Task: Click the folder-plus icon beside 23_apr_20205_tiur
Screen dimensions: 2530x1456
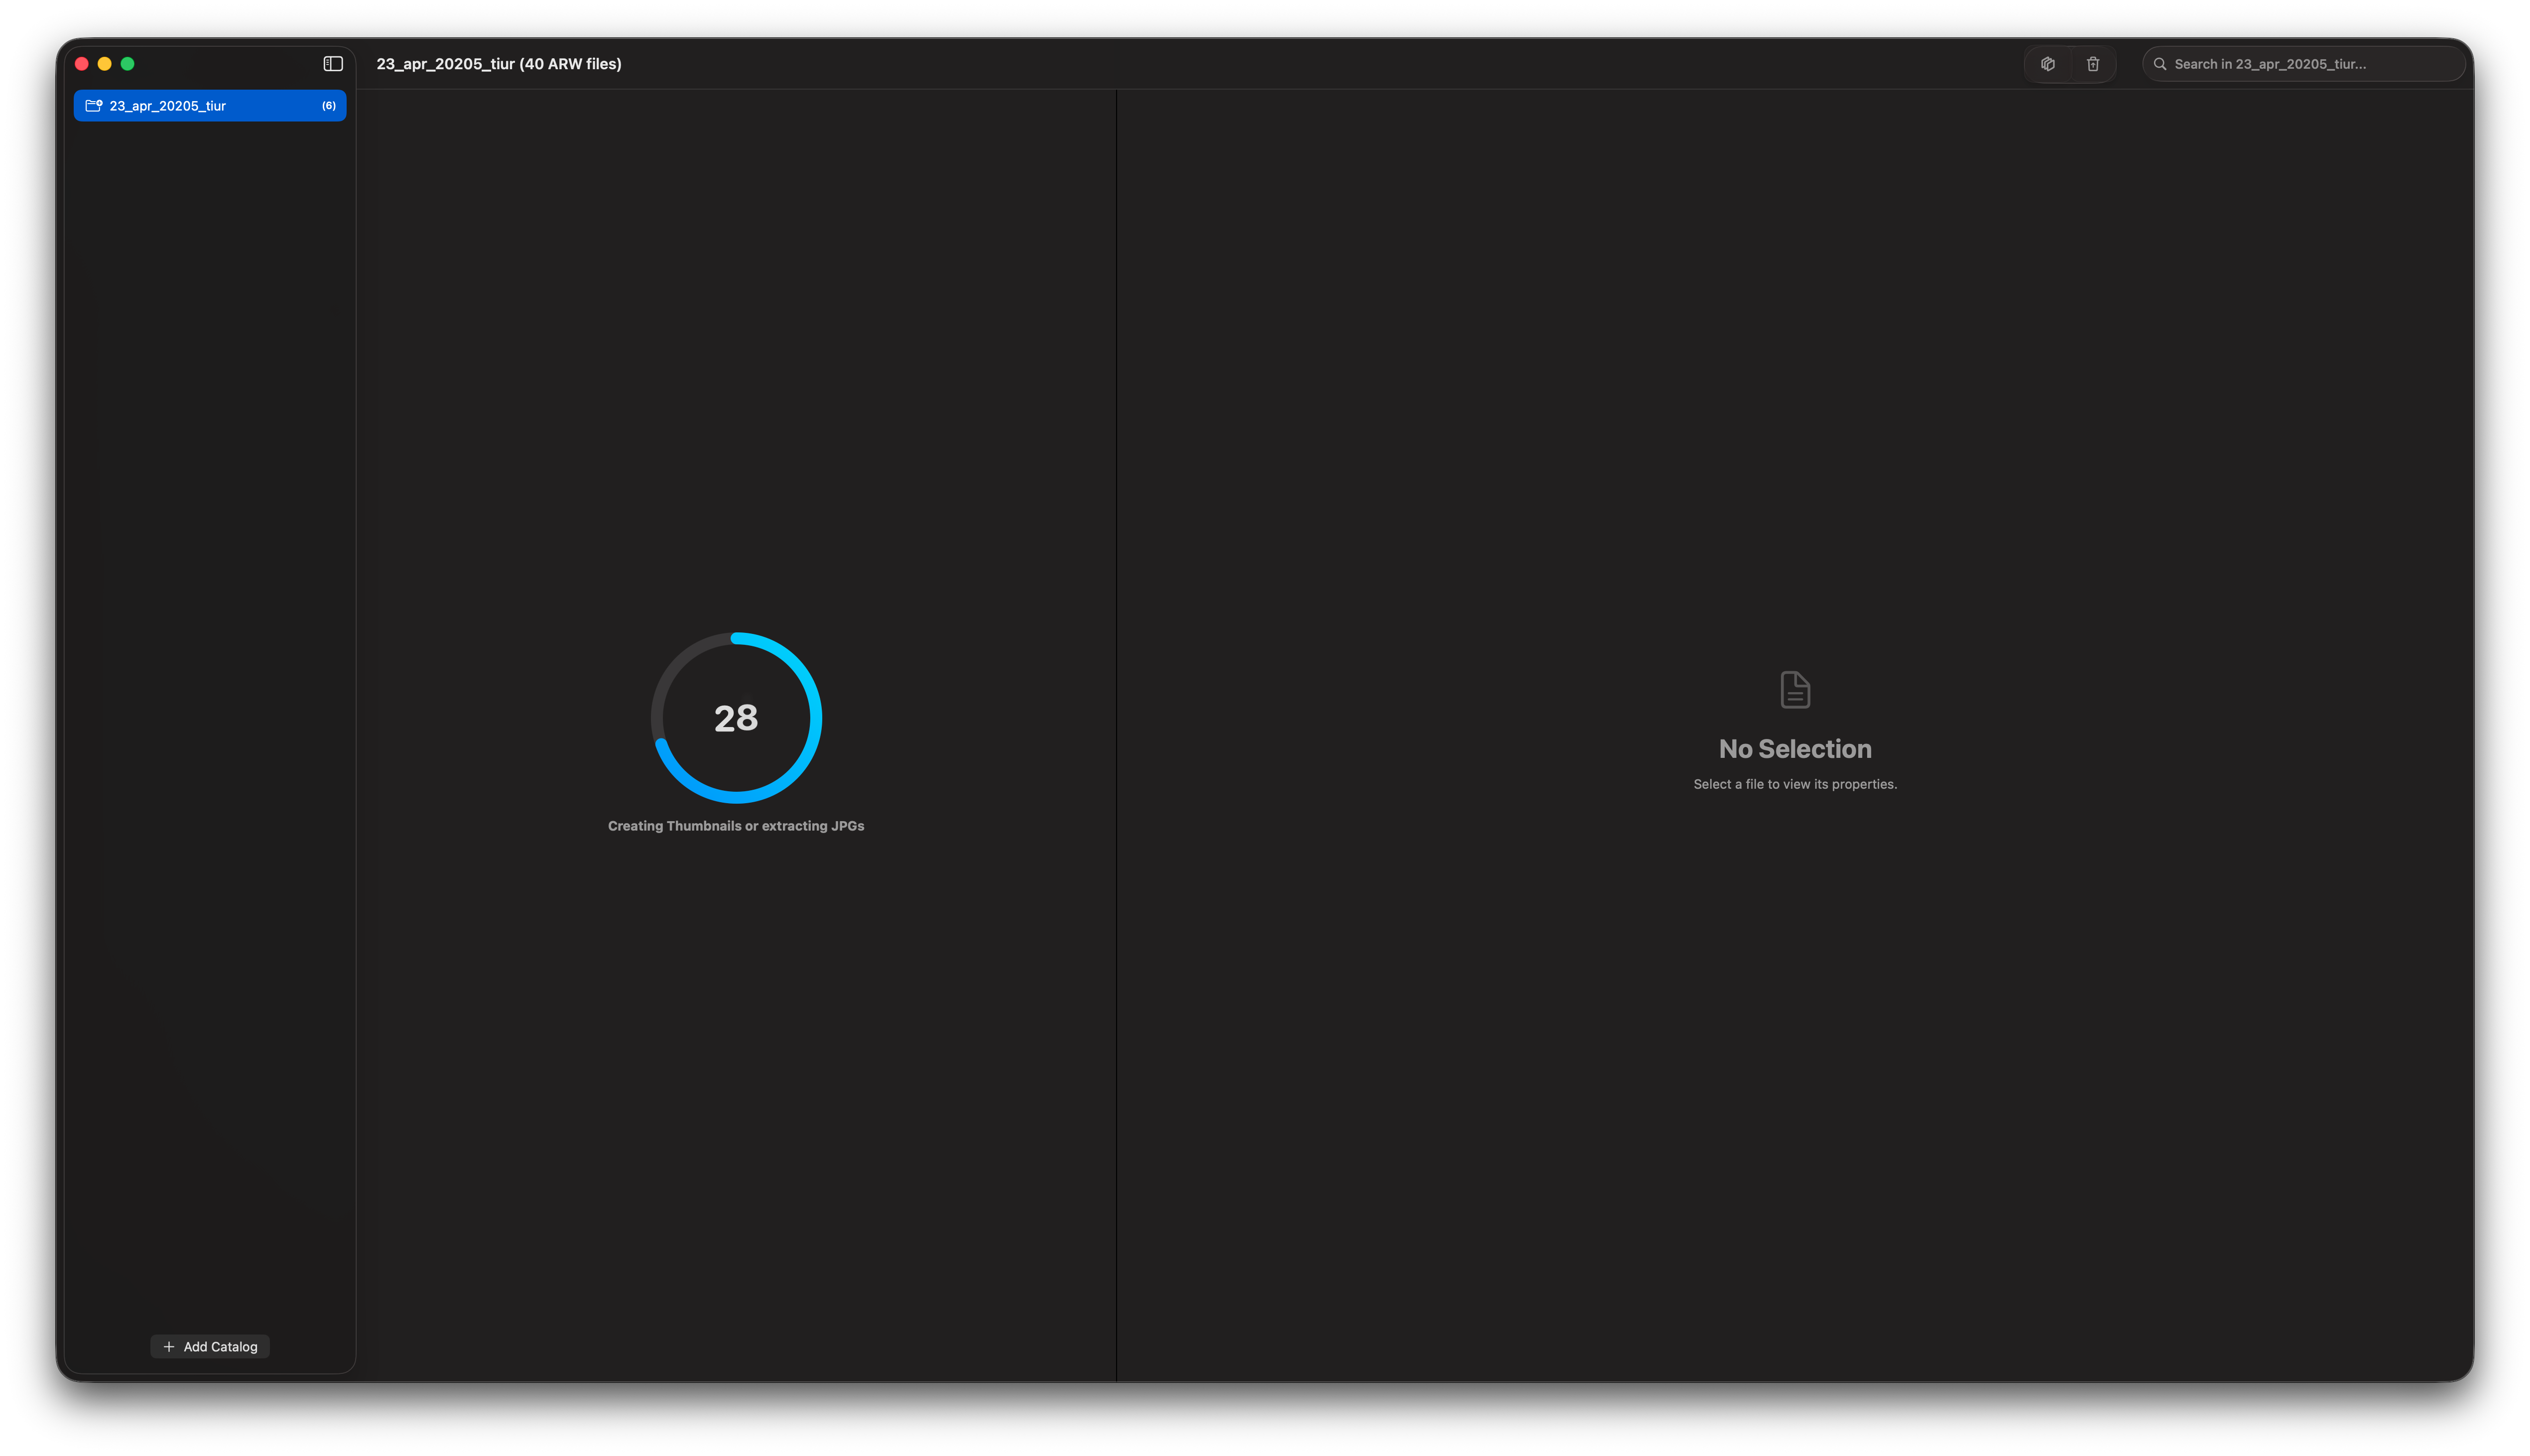Action: [93, 105]
